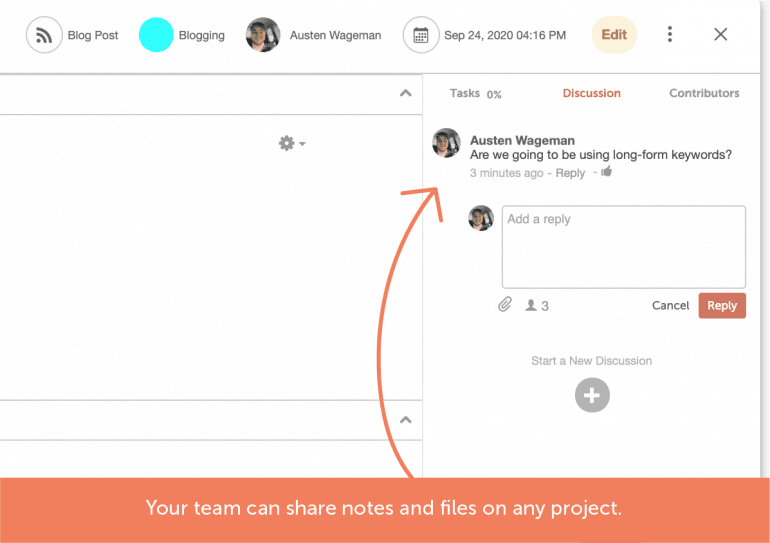The height and width of the screenshot is (543, 770).
Task: Cancel the reply
Action: [x=670, y=305]
